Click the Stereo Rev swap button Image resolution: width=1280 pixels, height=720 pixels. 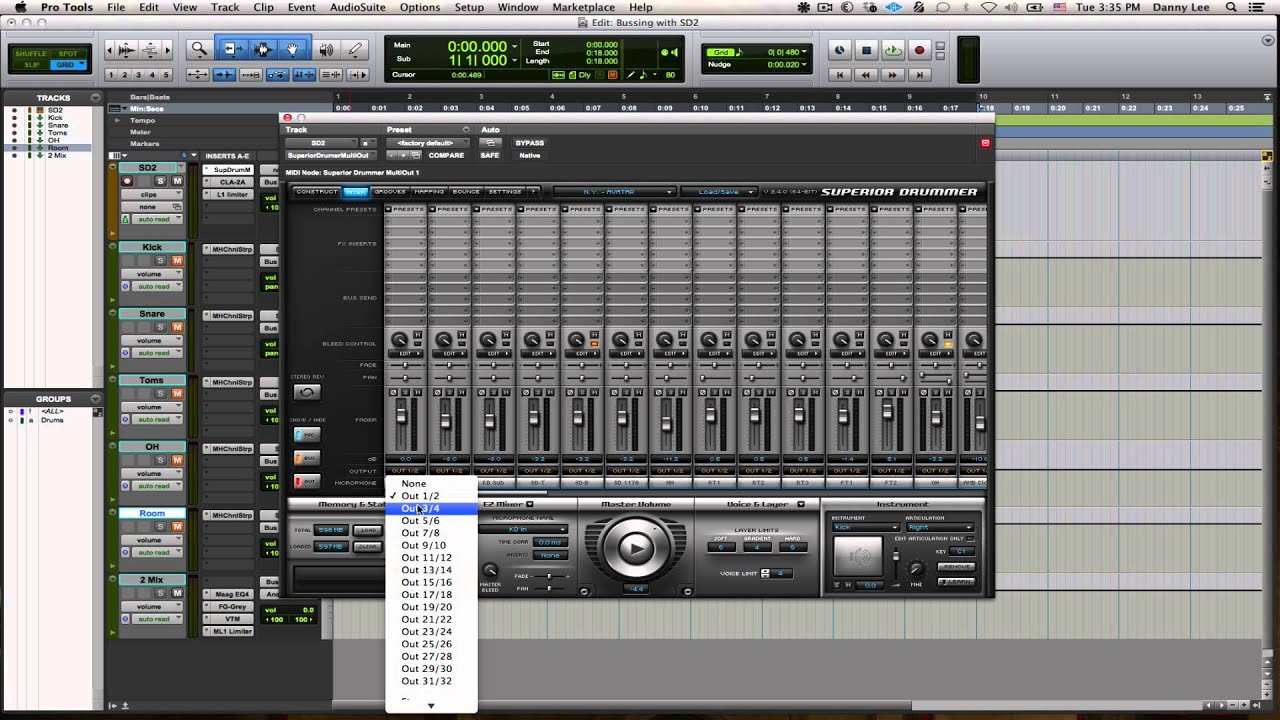point(308,392)
